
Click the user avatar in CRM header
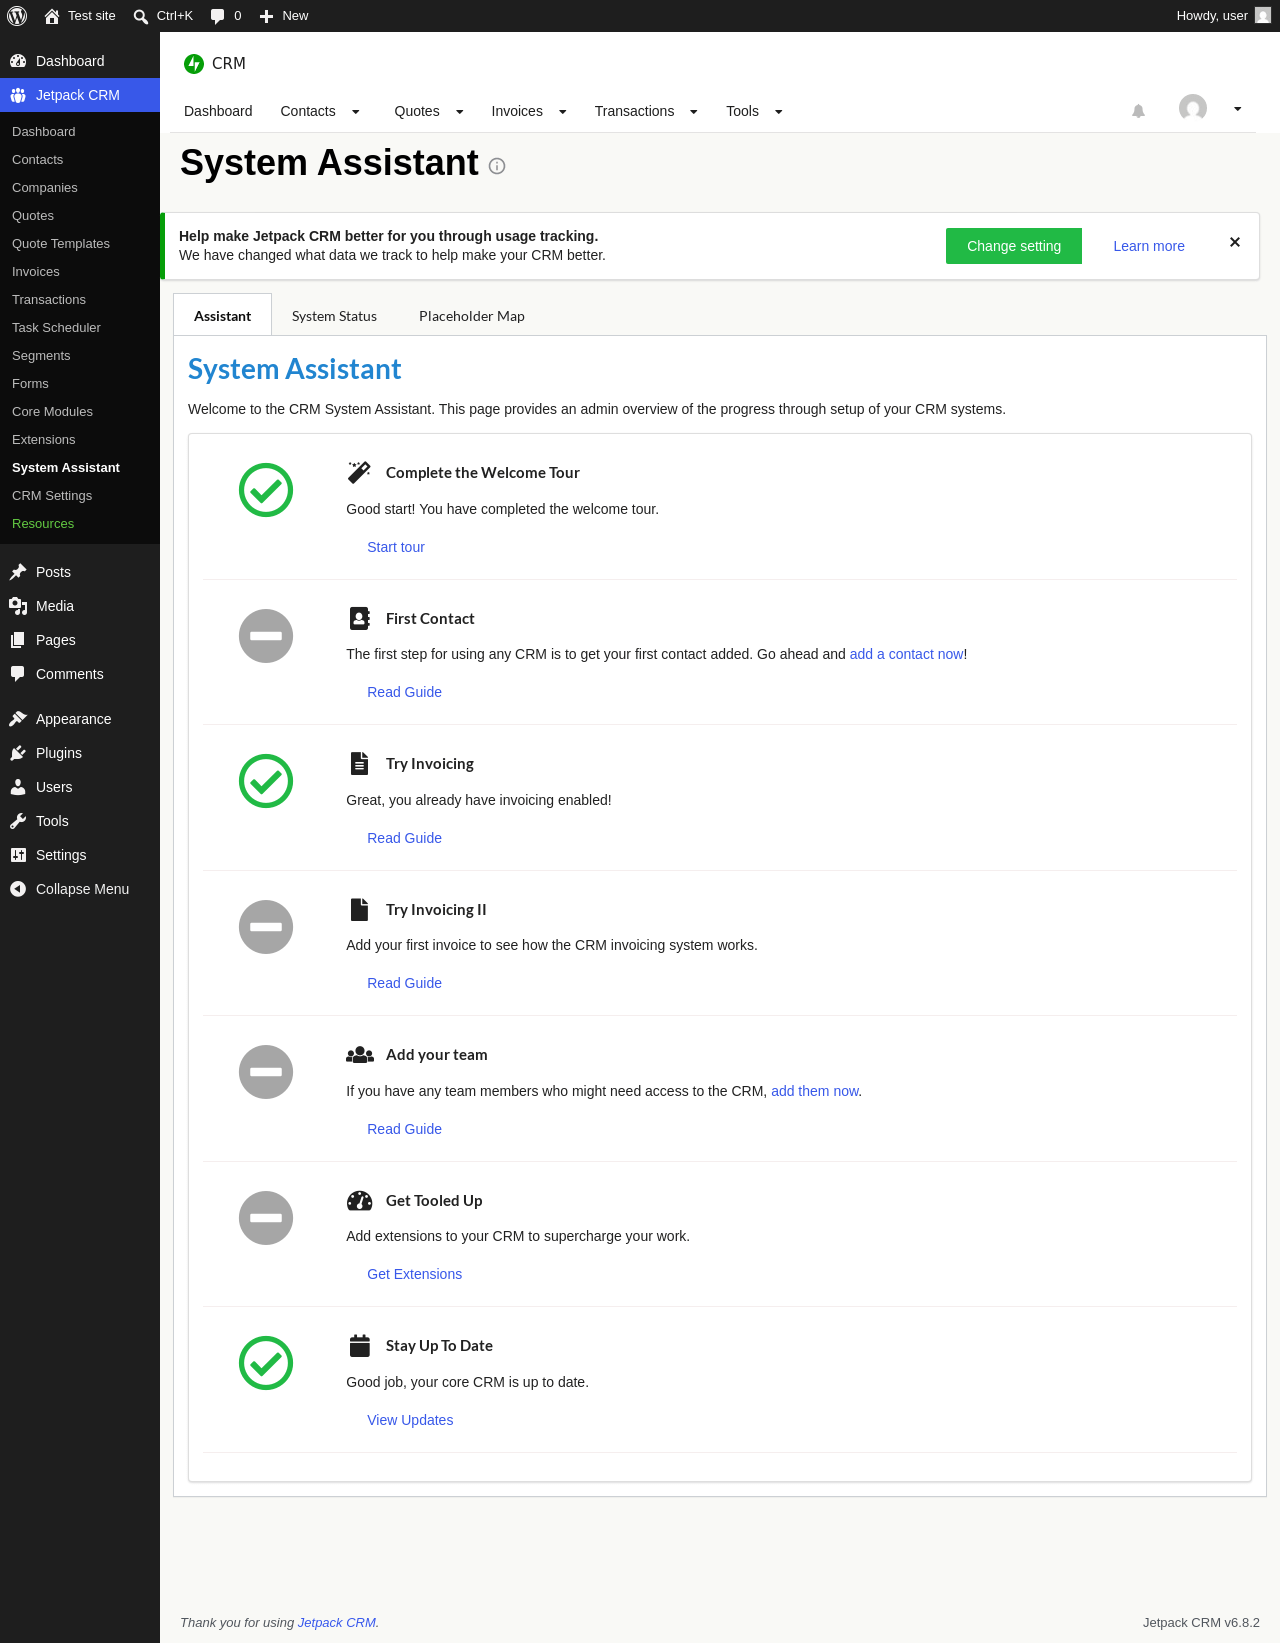click(x=1193, y=108)
